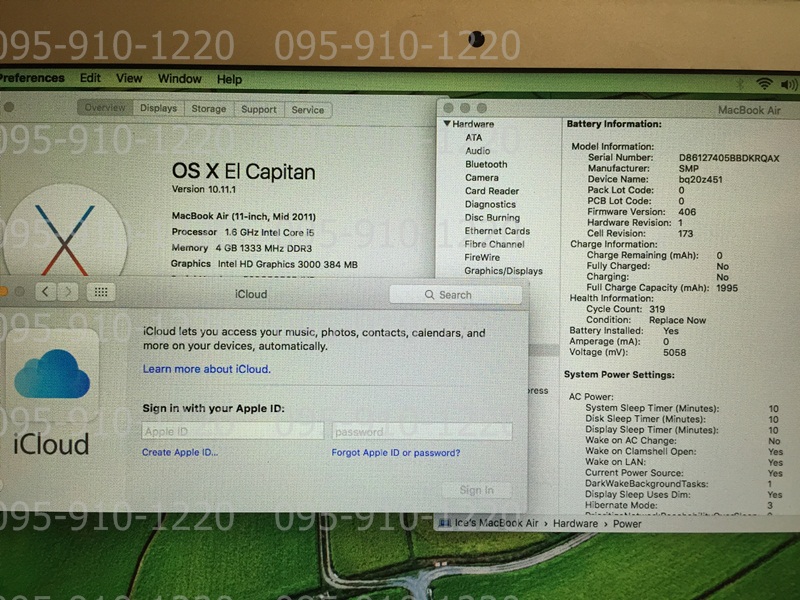Click the Manufacturer SMP value

click(x=689, y=168)
